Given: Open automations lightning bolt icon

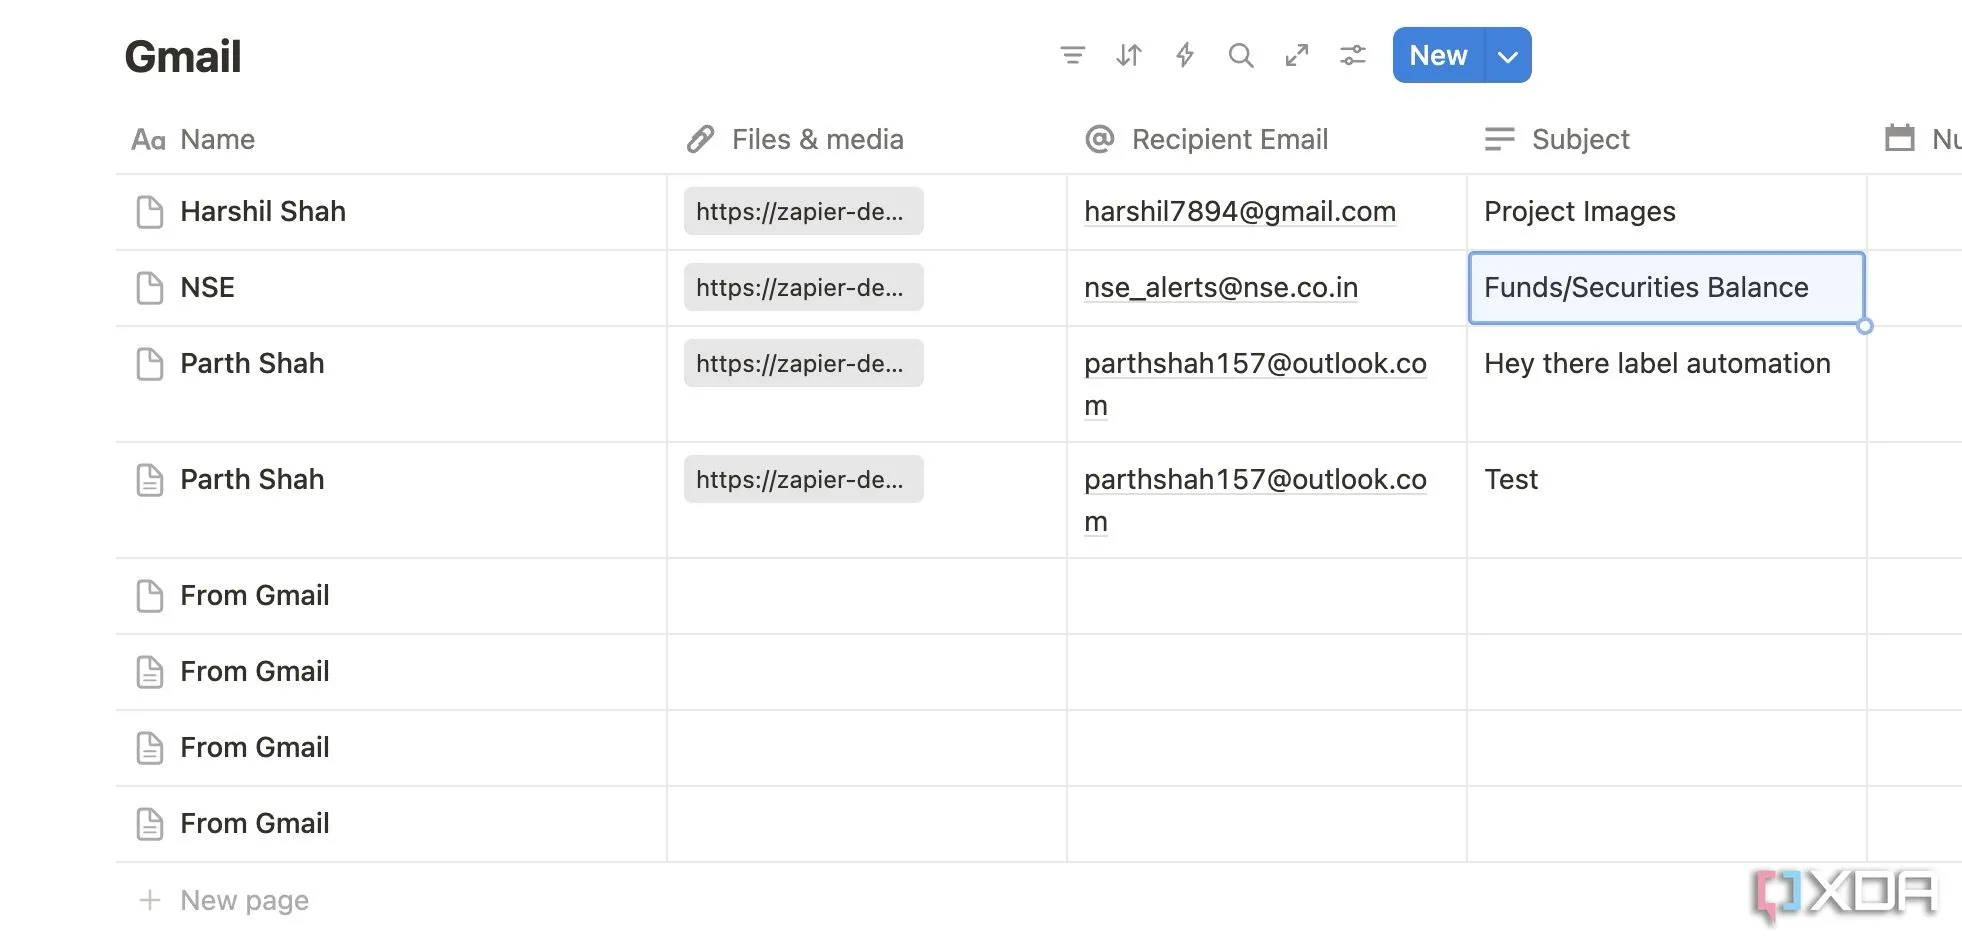Looking at the screenshot, I should [1184, 55].
